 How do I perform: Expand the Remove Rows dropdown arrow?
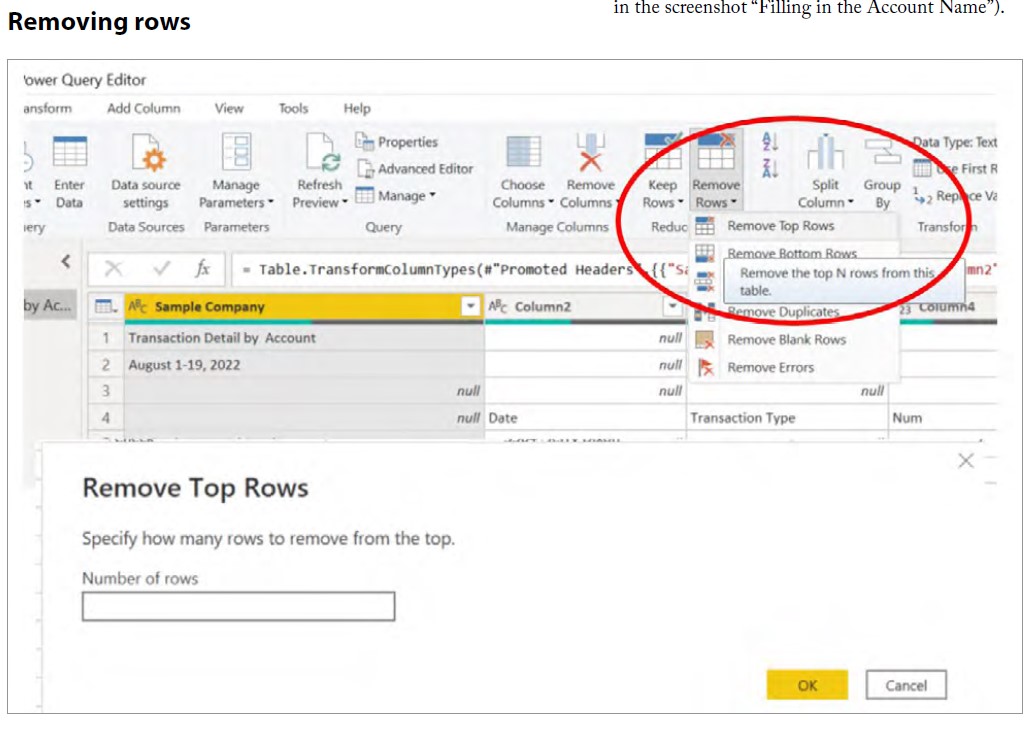pyautogui.click(x=734, y=202)
